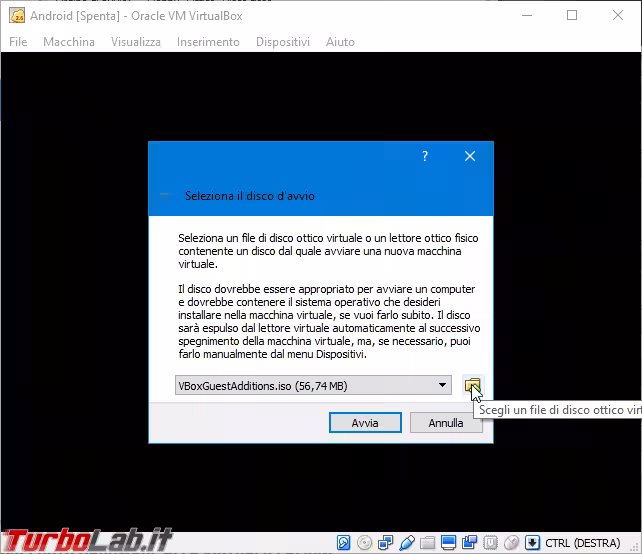
Task: Click the mouse integration status icon
Action: coord(510,543)
